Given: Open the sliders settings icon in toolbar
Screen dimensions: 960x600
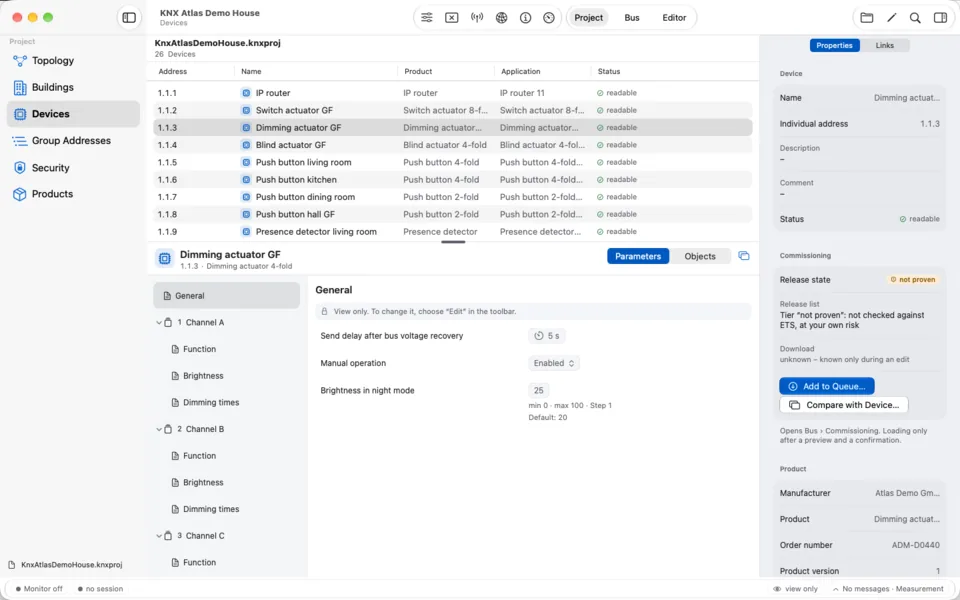Looking at the screenshot, I should (x=427, y=18).
